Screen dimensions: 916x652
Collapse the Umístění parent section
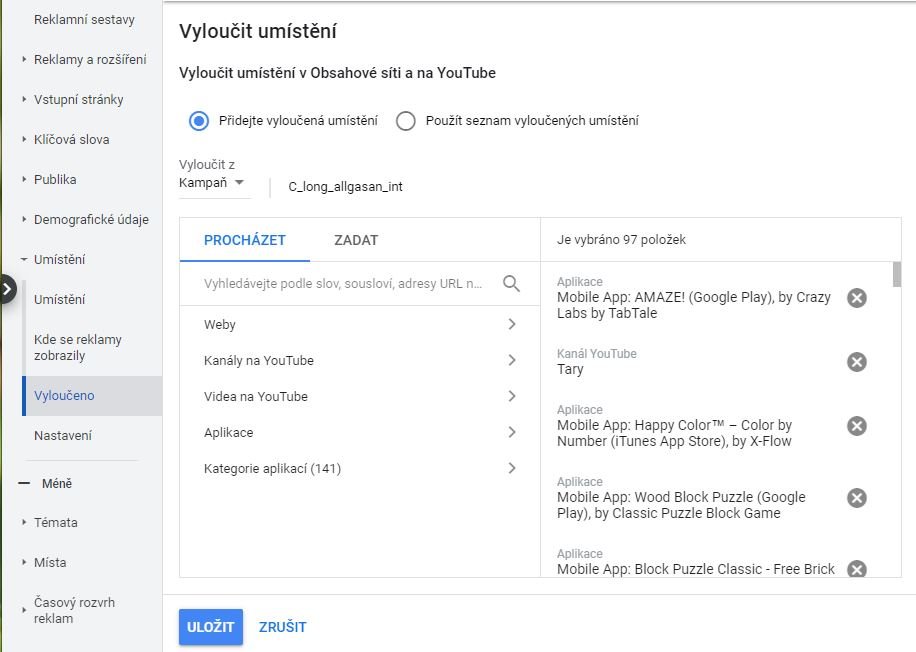[24, 259]
